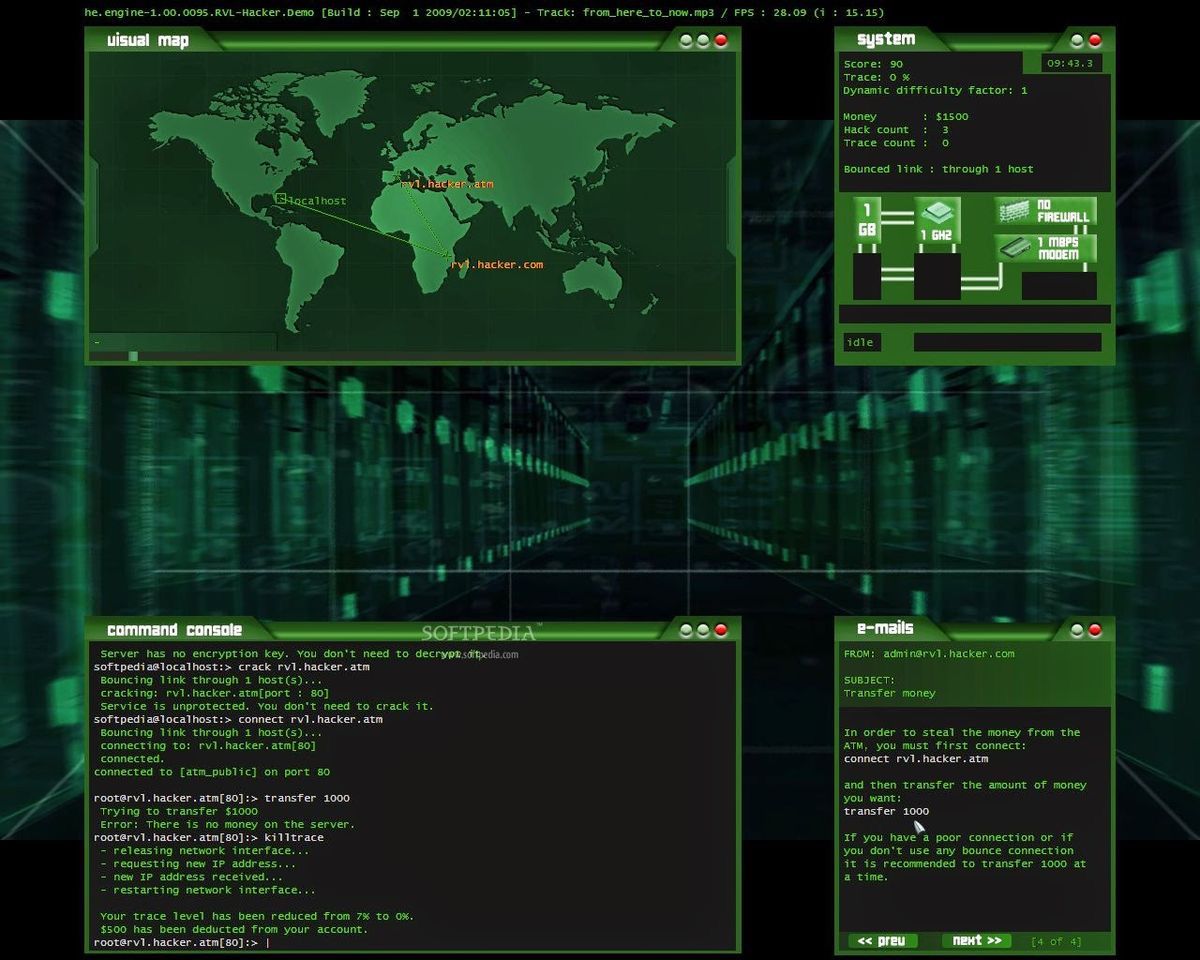Select the No Firewall brick-wall icon
Image resolution: width=1200 pixels, height=960 pixels.
pyautogui.click(x=1045, y=211)
